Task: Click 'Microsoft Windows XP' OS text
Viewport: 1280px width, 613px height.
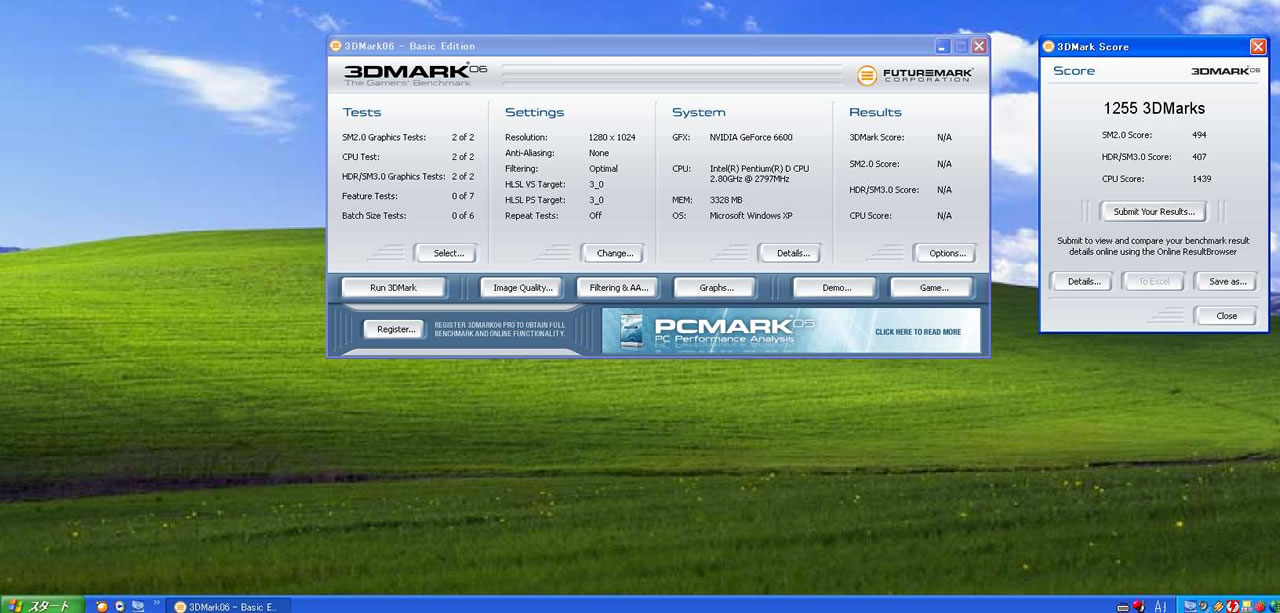Action: pos(751,216)
